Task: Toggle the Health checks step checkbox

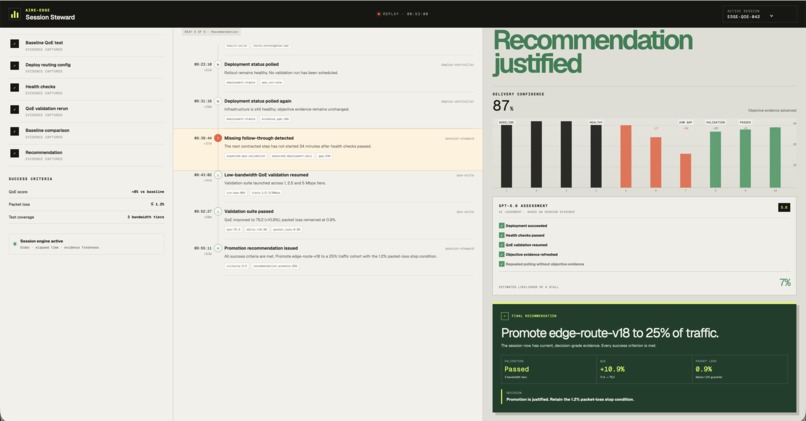Action: pyautogui.click(x=14, y=88)
